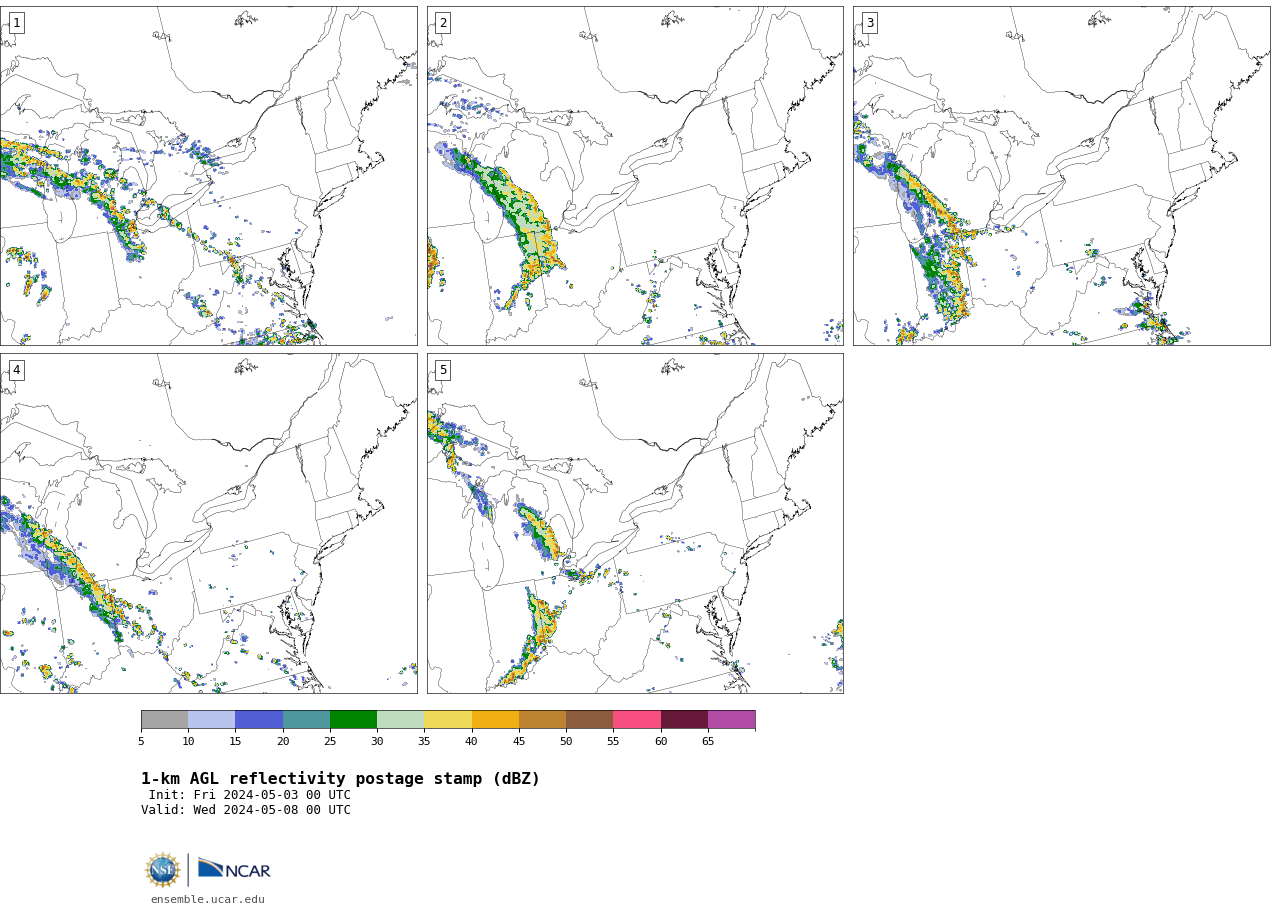Viewport: 1280px width, 910px height.
Task: Click the number label on panel 2
Action: pyautogui.click(x=443, y=23)
